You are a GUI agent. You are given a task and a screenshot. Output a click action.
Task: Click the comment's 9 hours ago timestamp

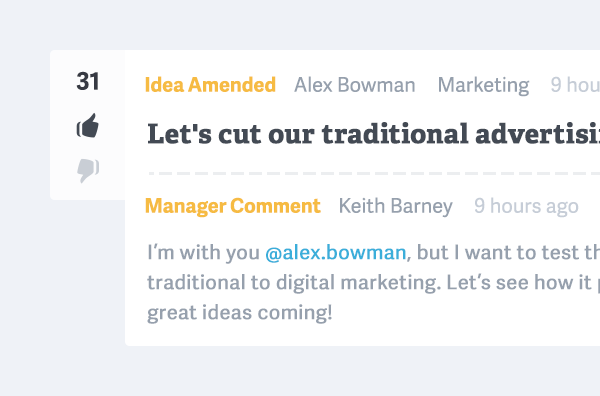[x=526, y=206]
